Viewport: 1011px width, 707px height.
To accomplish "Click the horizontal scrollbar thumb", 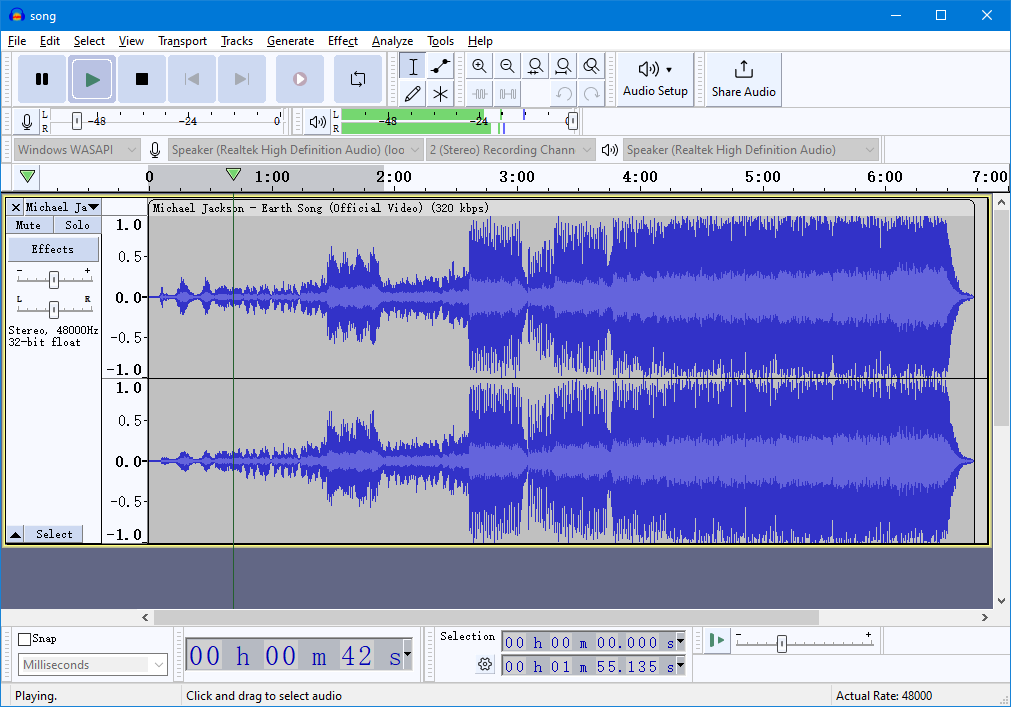I will (486, 617).
